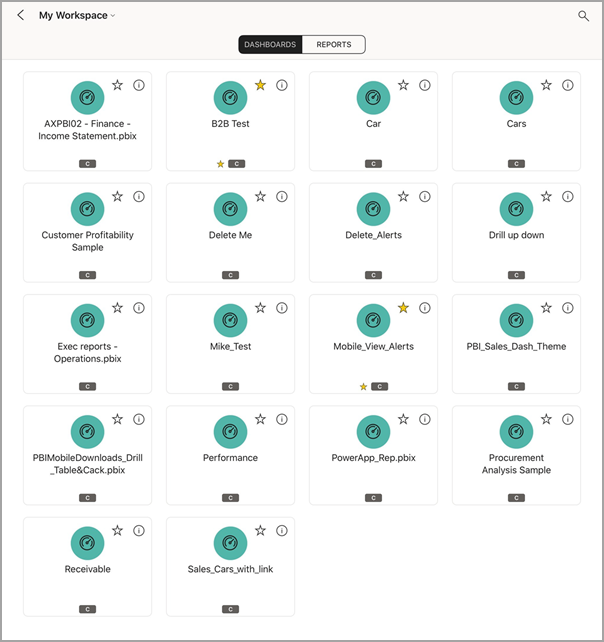Image resolution: width=604 pixels, height=642 pixels.
Task: View info for Receivable dashboard
Action: pos(139,530)
